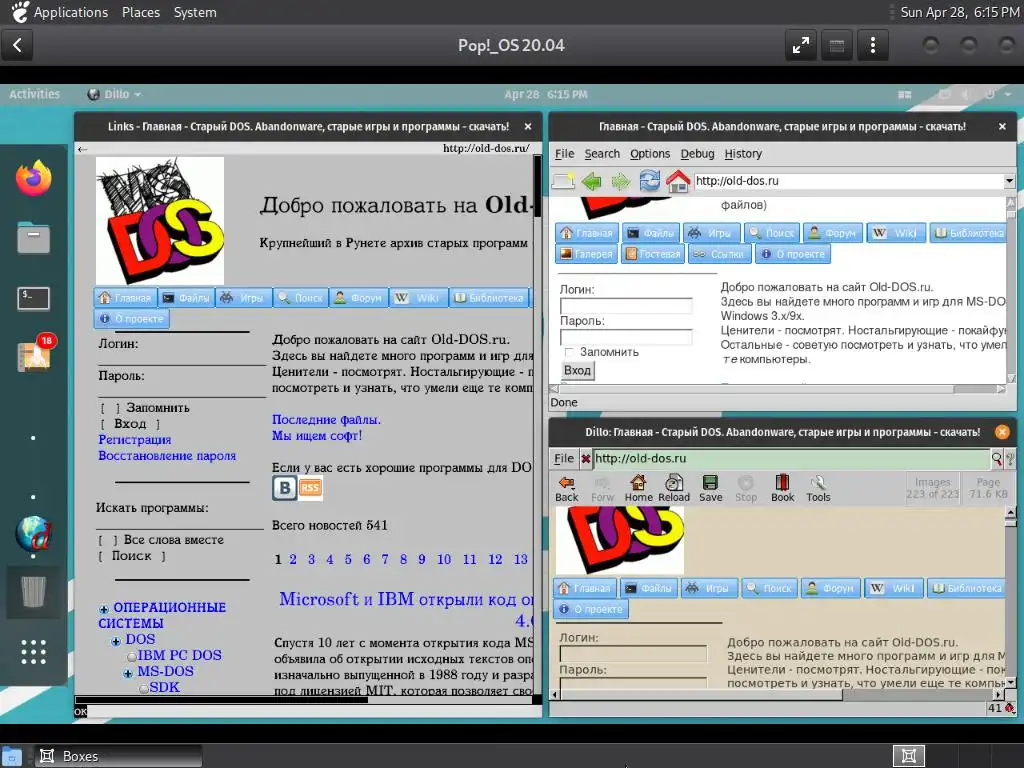Expand 'MS-DOS' tree node in Links window
Image resolution: width=1024 pixels, height=768 pixels.
tap(128, 673)
